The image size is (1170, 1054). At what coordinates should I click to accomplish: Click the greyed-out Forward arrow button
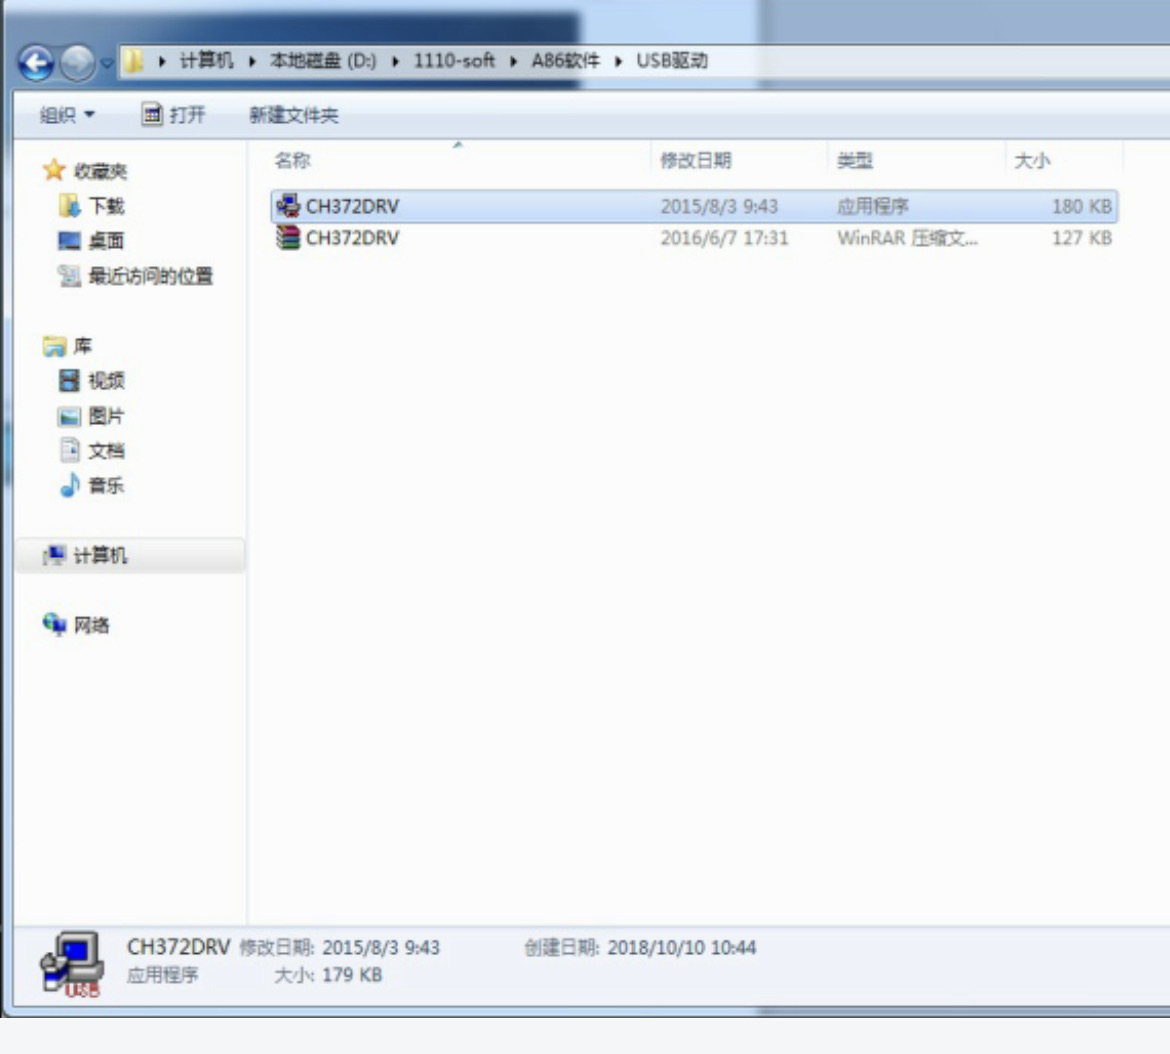point(77,63)
